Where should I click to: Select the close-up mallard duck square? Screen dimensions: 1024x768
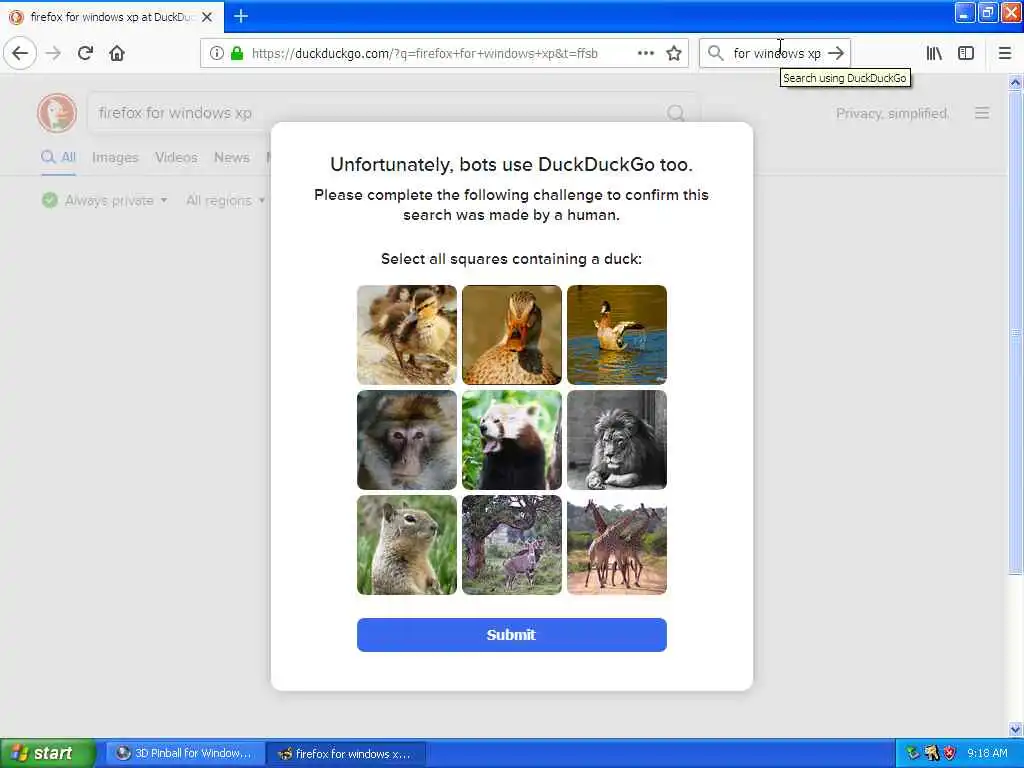512,334
